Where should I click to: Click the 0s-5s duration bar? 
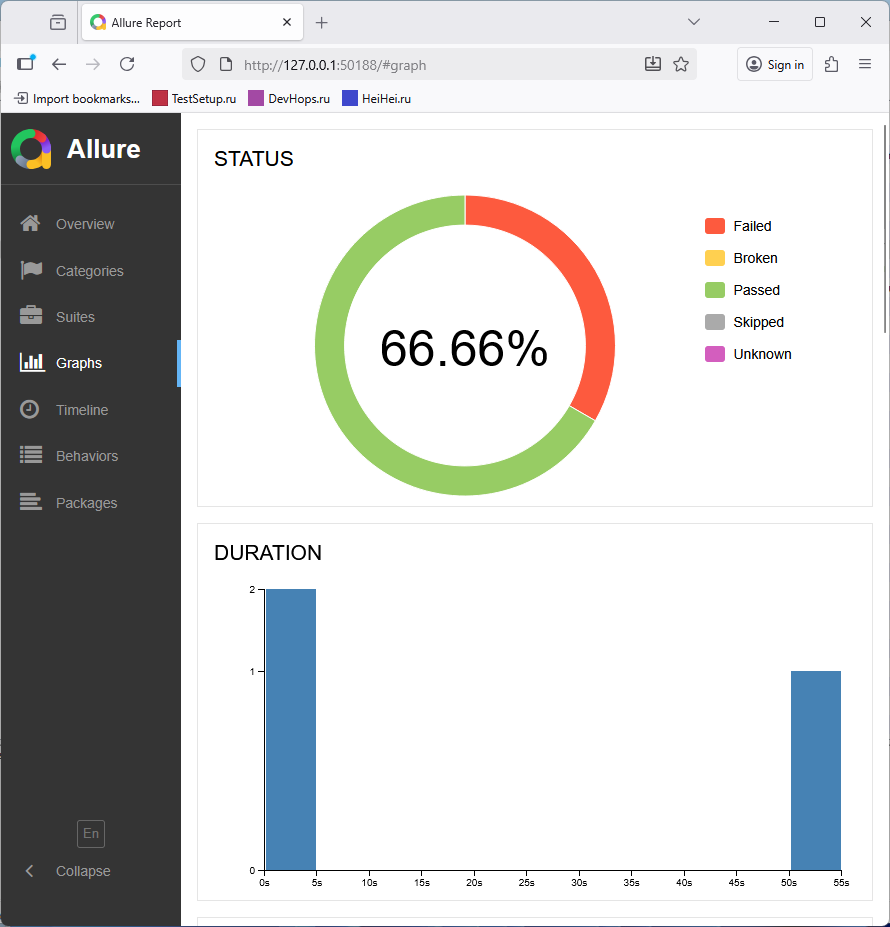click(x=290, y=730)
